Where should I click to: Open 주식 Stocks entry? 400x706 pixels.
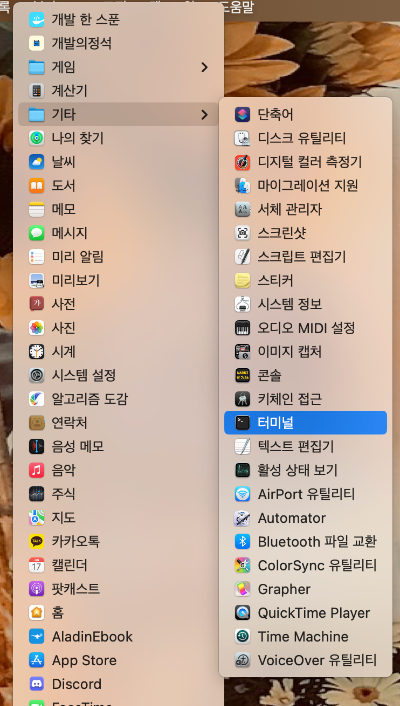click(x=118, y=494)
